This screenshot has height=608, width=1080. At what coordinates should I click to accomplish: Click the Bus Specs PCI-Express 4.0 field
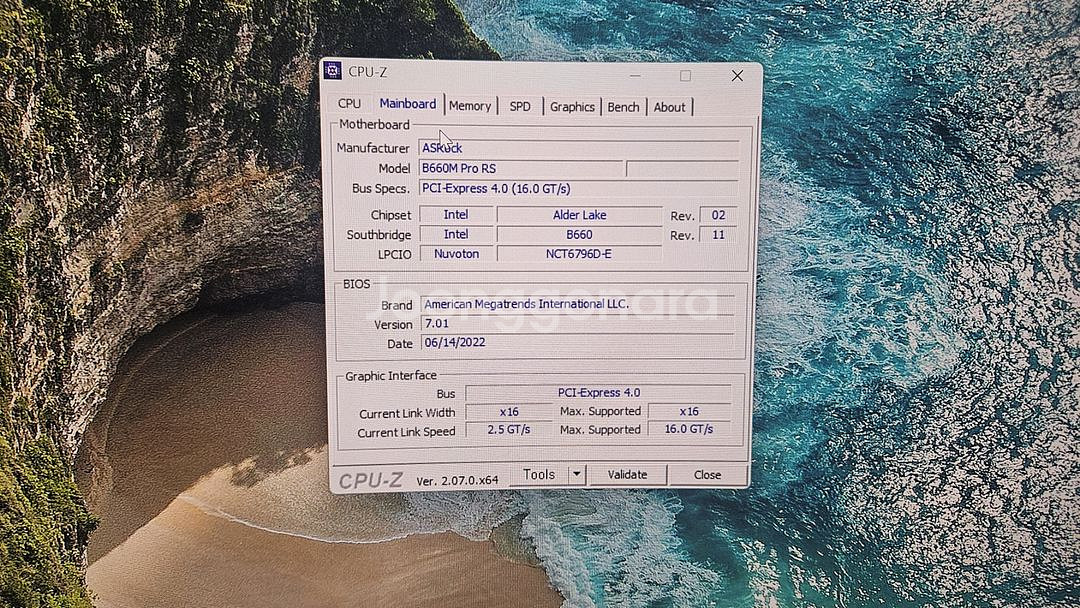point(579,188)
